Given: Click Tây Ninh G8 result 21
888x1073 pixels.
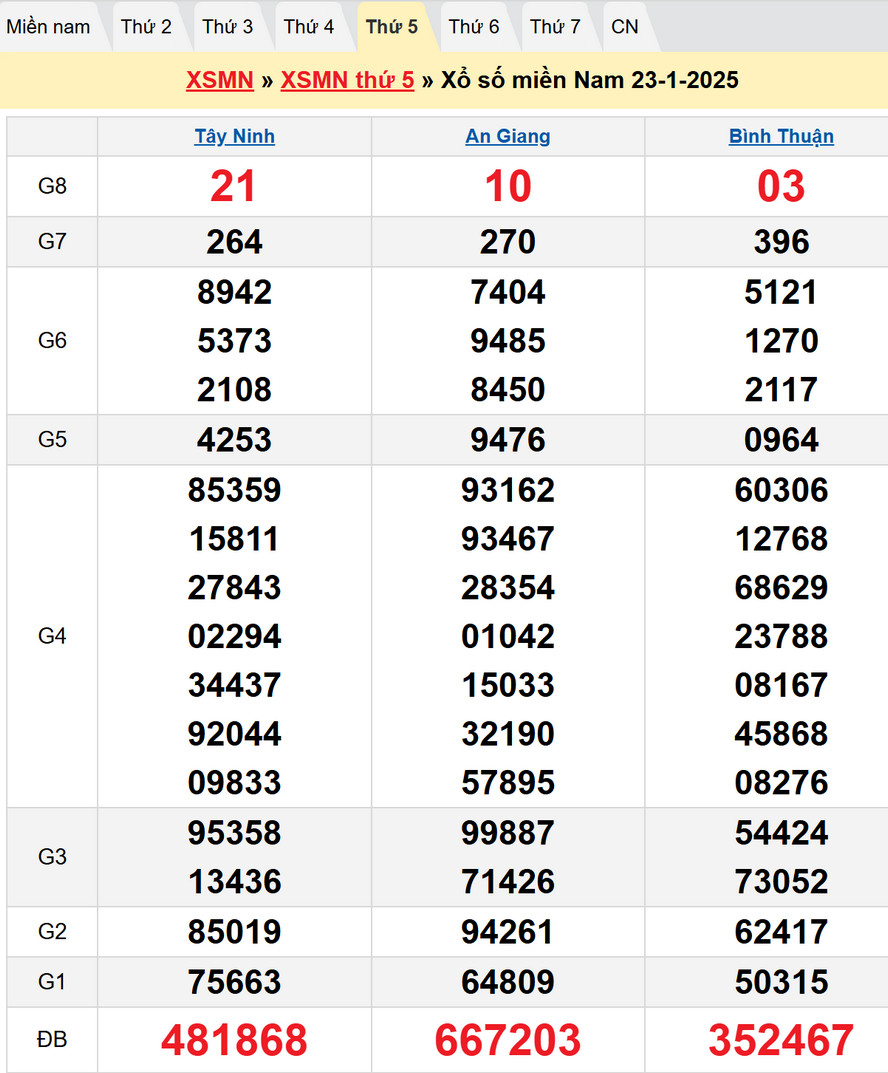Looking at the screenshot, I should 234,187.
